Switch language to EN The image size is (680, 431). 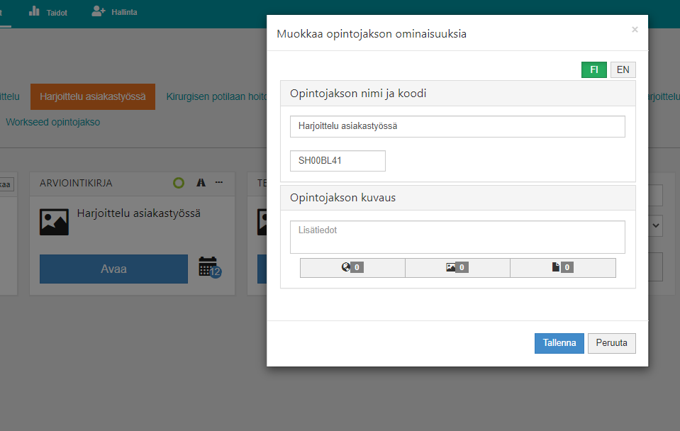point(622,70)
